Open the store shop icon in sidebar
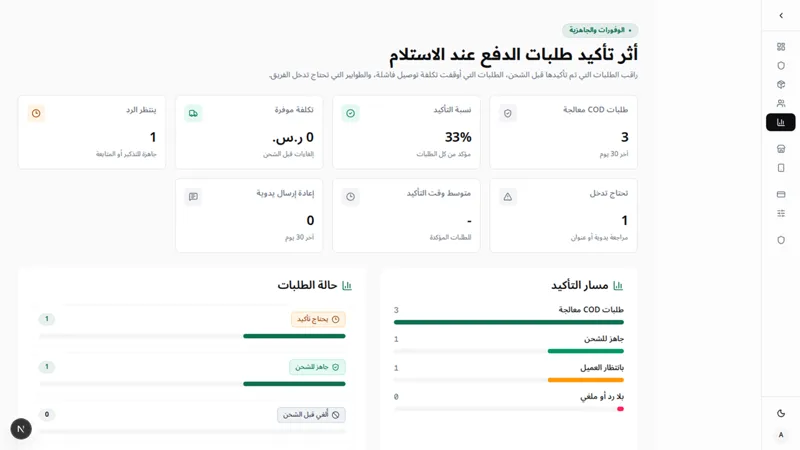 coord(781,149)
